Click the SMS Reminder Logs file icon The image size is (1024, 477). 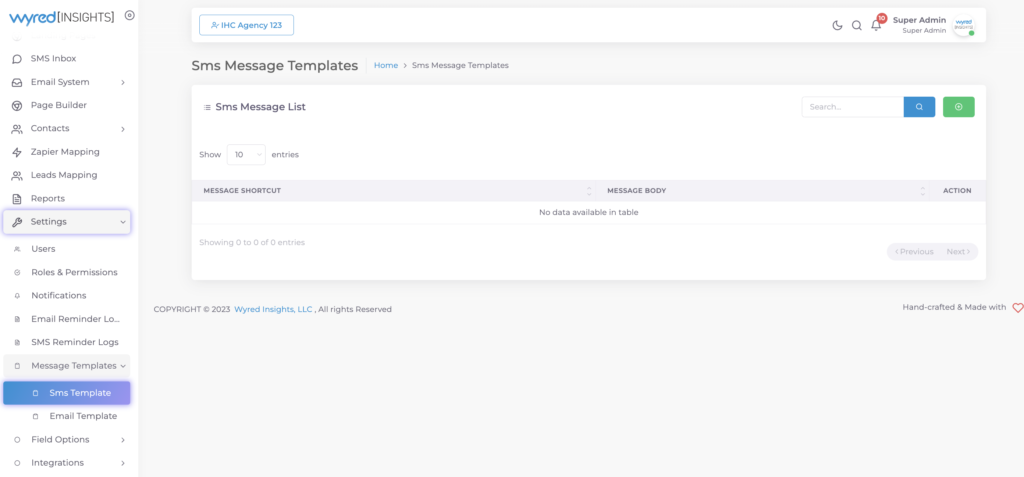click(x=17, y=342)
